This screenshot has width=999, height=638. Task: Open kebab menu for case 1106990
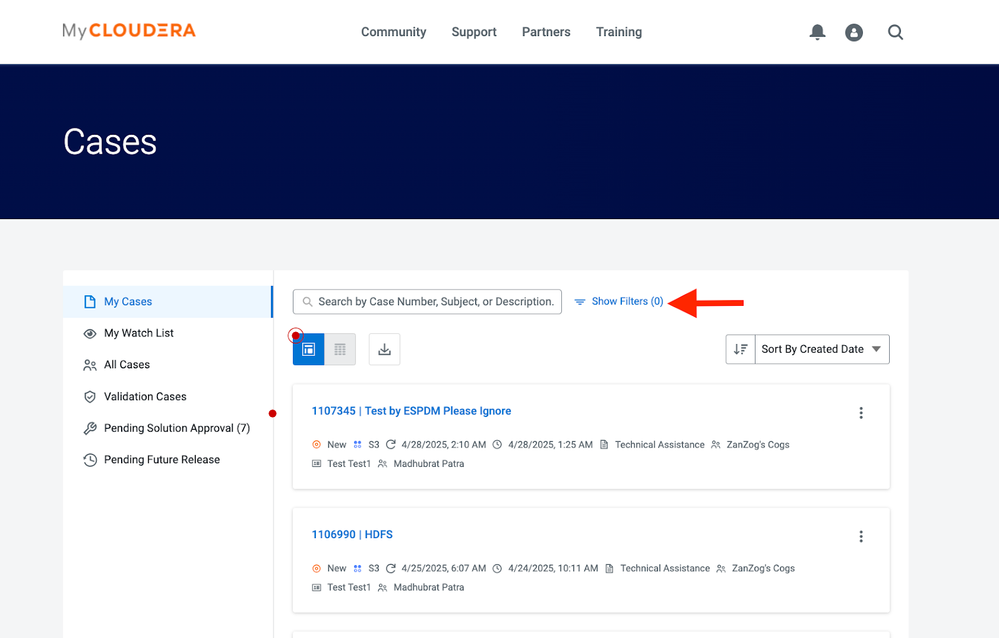coord(861,537)
